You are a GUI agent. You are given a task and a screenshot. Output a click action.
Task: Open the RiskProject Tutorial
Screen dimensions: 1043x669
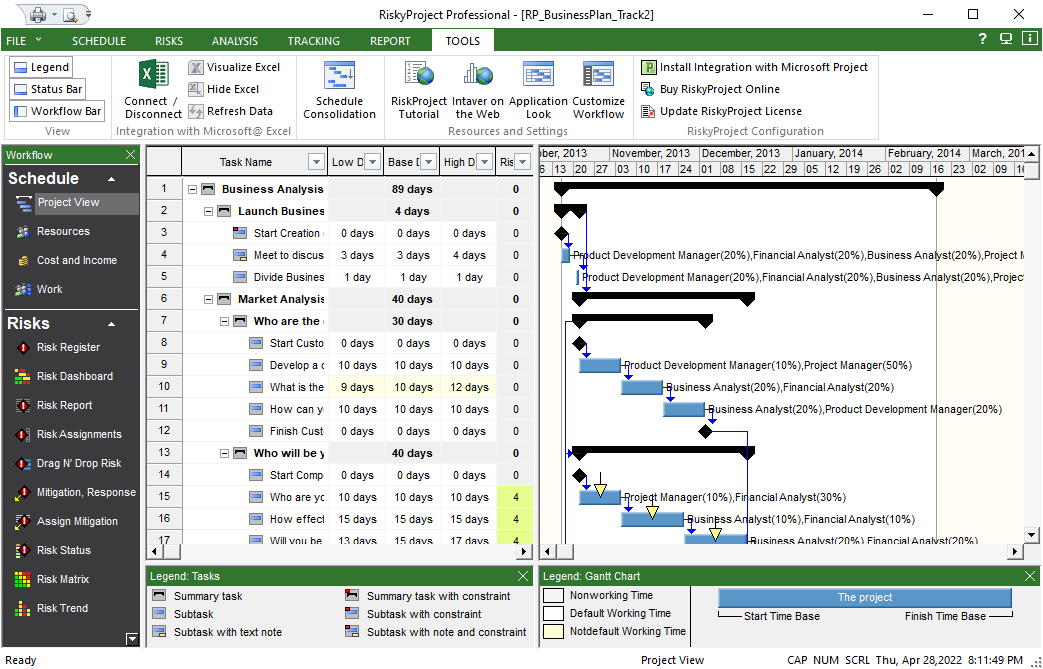pos(418,90)
